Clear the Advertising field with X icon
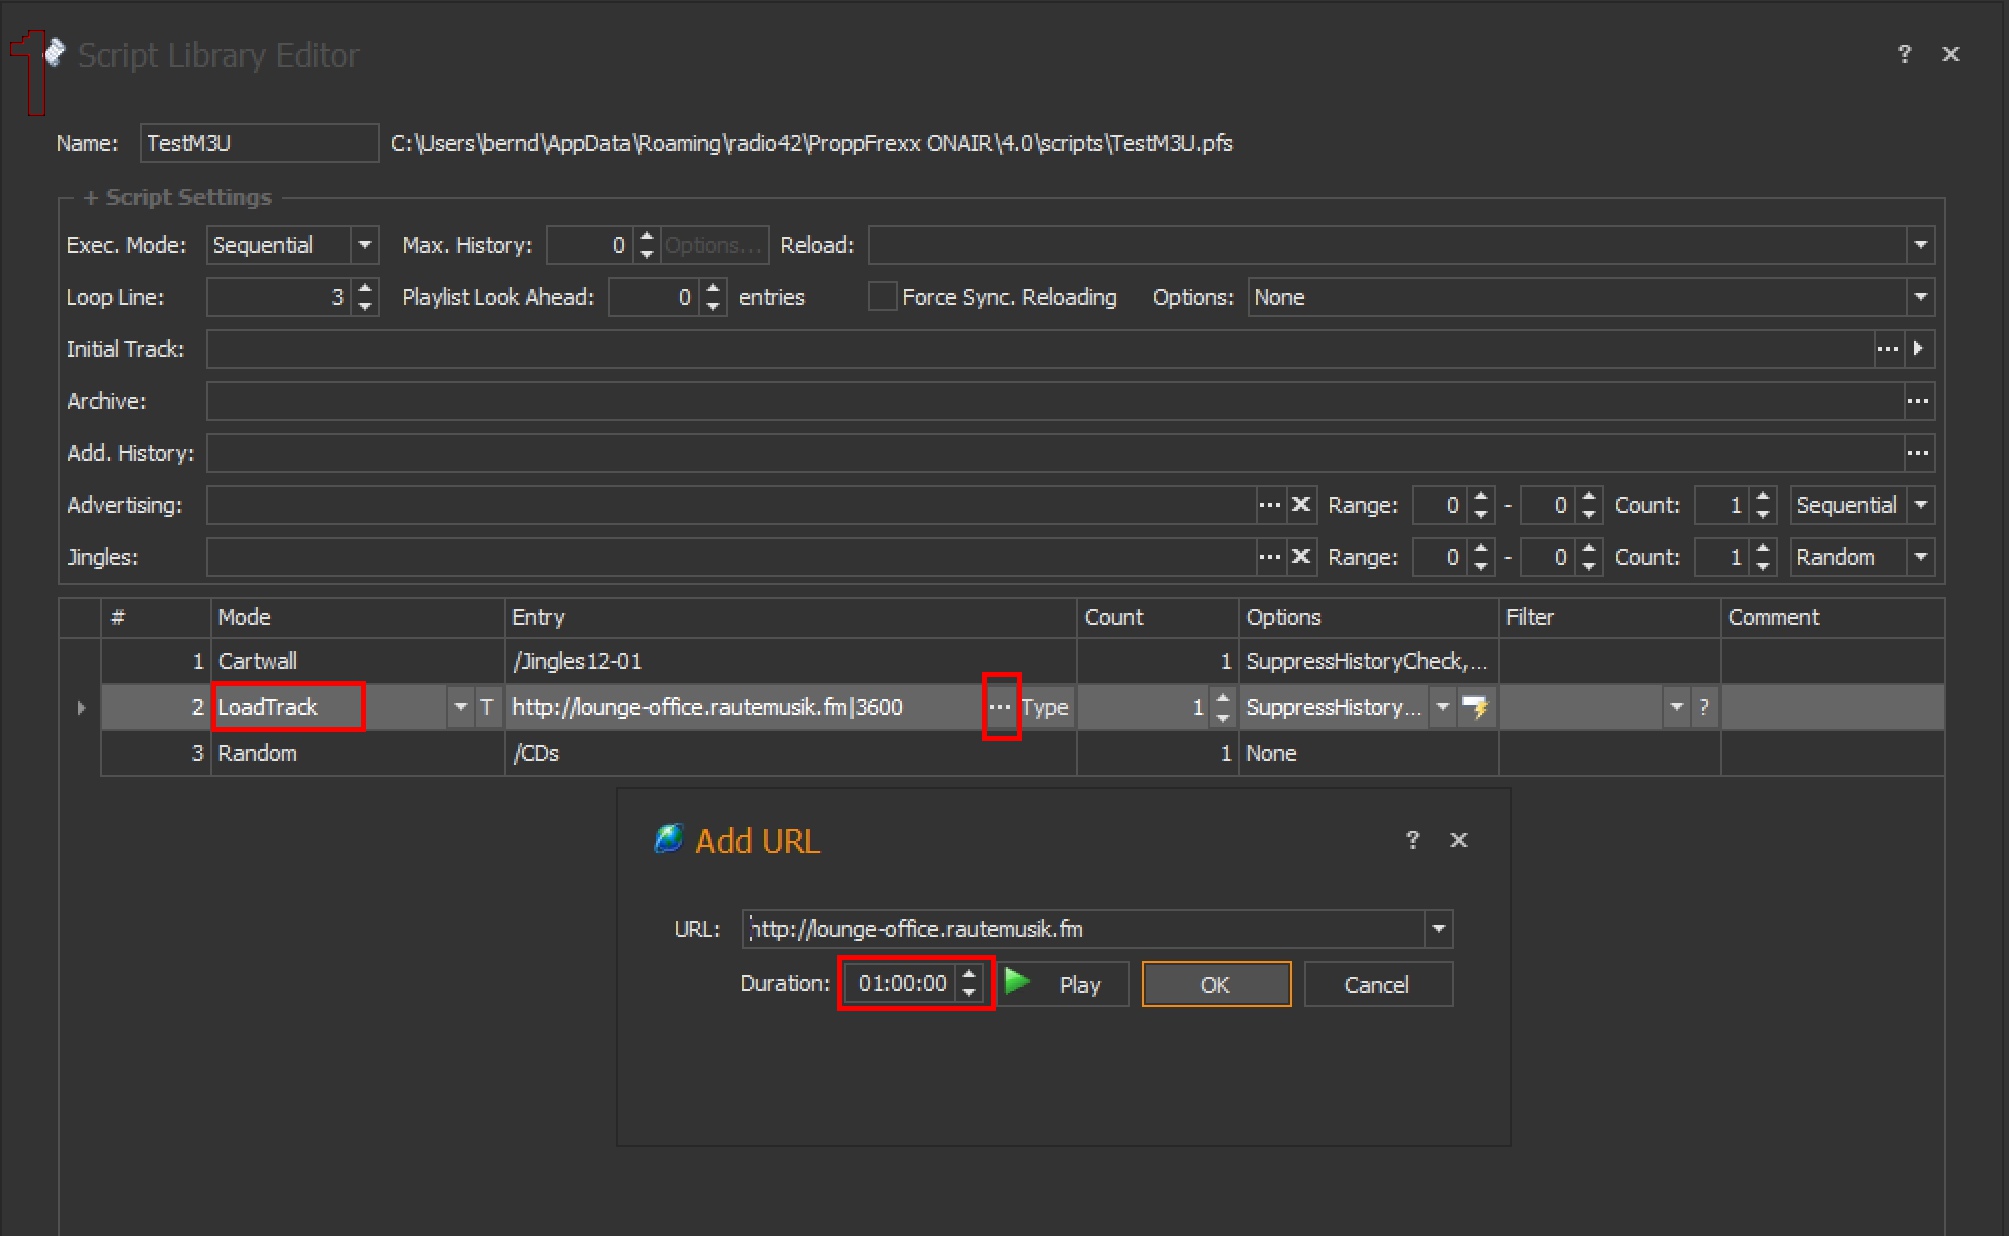The height and width of the screenshot is (1236, 2009). pyautogui.click(x=1300, y=505)
